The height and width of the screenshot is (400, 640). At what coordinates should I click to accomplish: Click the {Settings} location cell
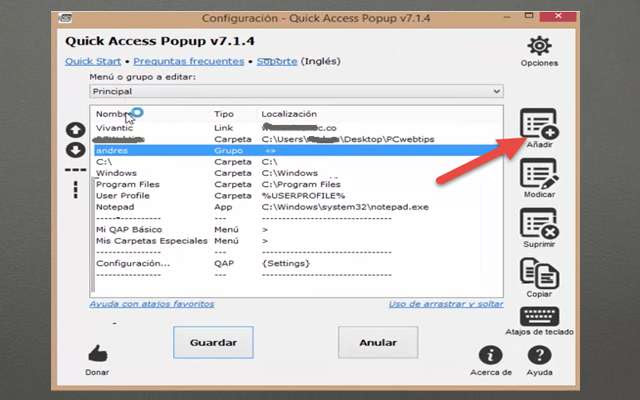pyautogui.click(x=286, y=264)
